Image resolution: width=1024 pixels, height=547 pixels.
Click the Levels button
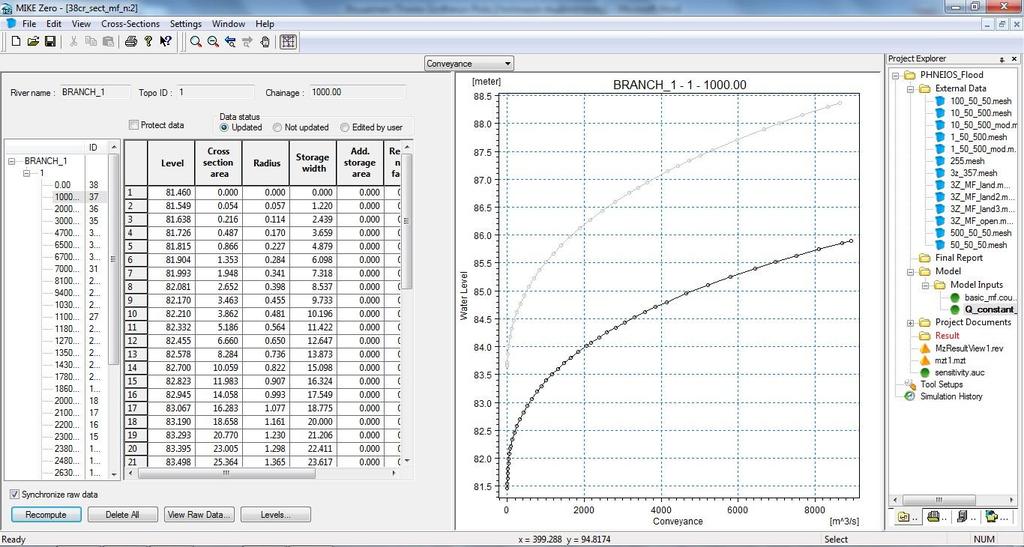click(276, 514)
